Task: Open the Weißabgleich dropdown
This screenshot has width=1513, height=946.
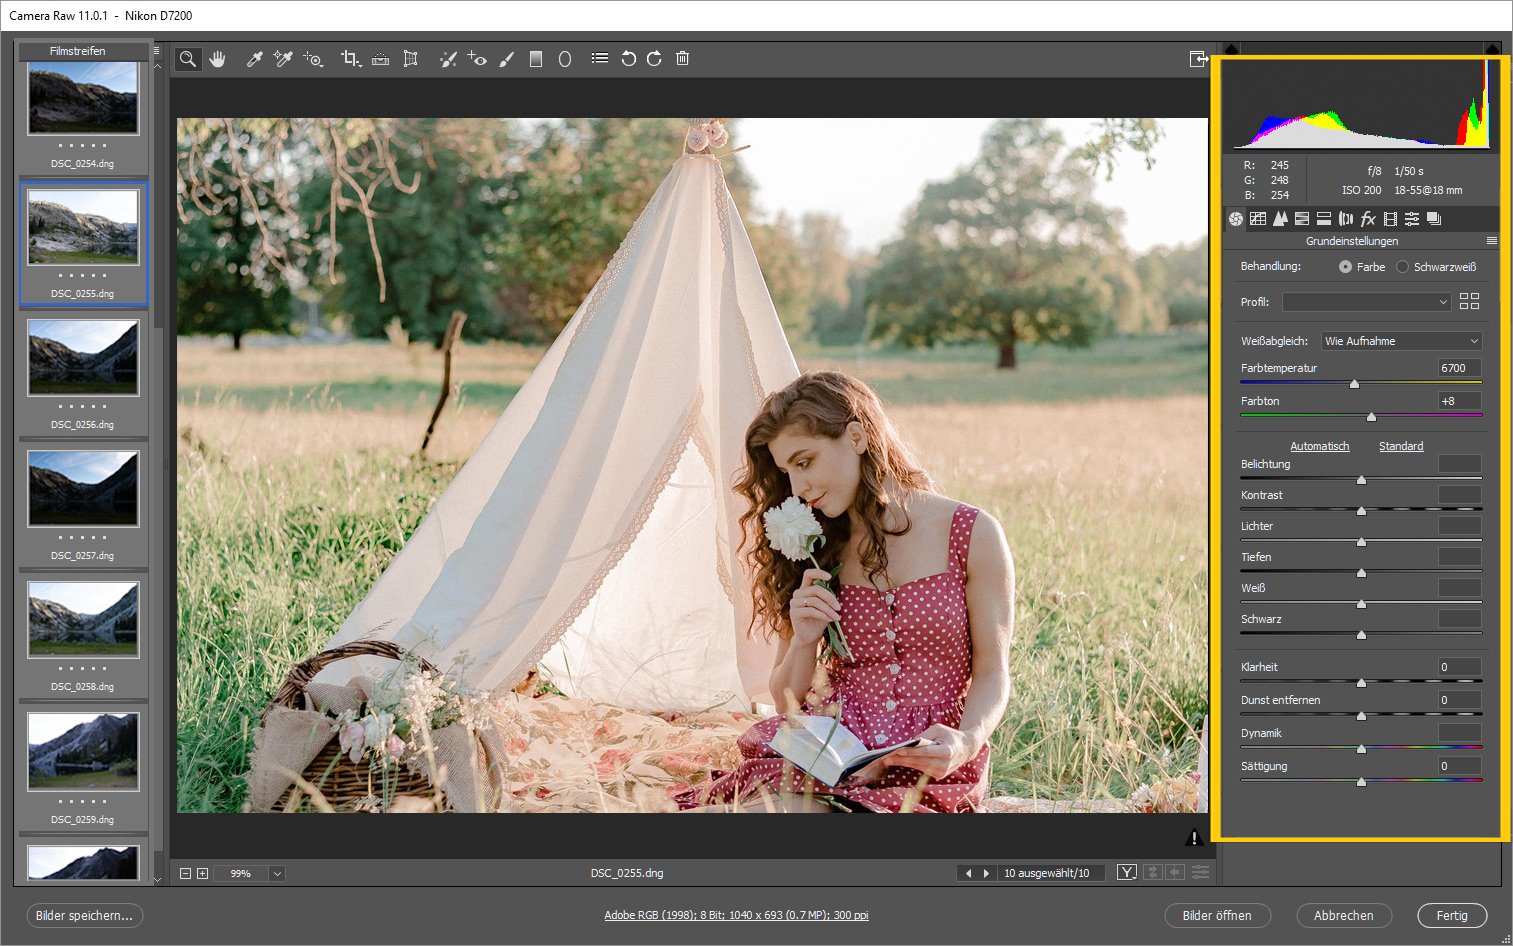Action: 1400,340
